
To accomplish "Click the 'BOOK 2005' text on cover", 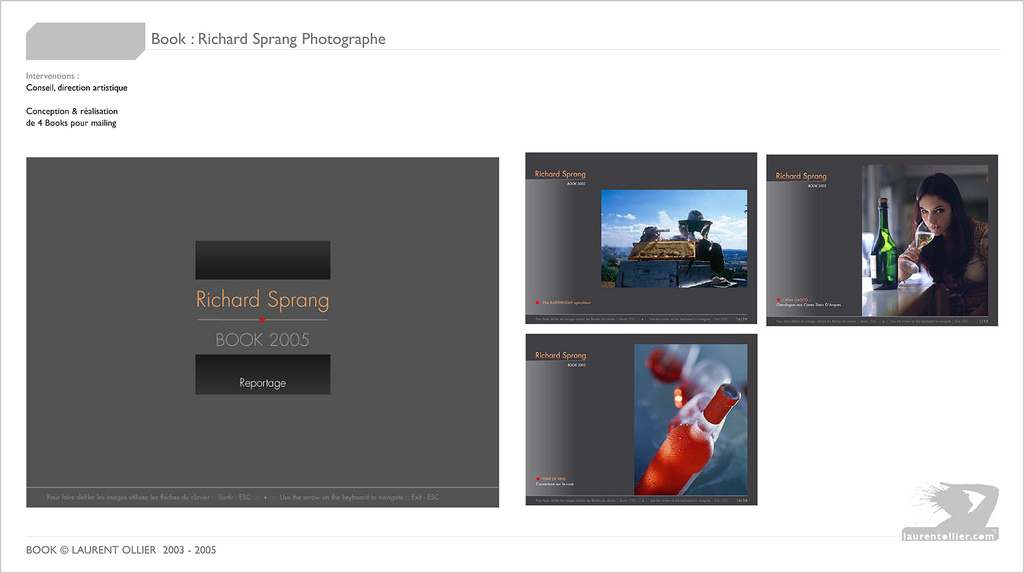I will click(x=263, y=340).
